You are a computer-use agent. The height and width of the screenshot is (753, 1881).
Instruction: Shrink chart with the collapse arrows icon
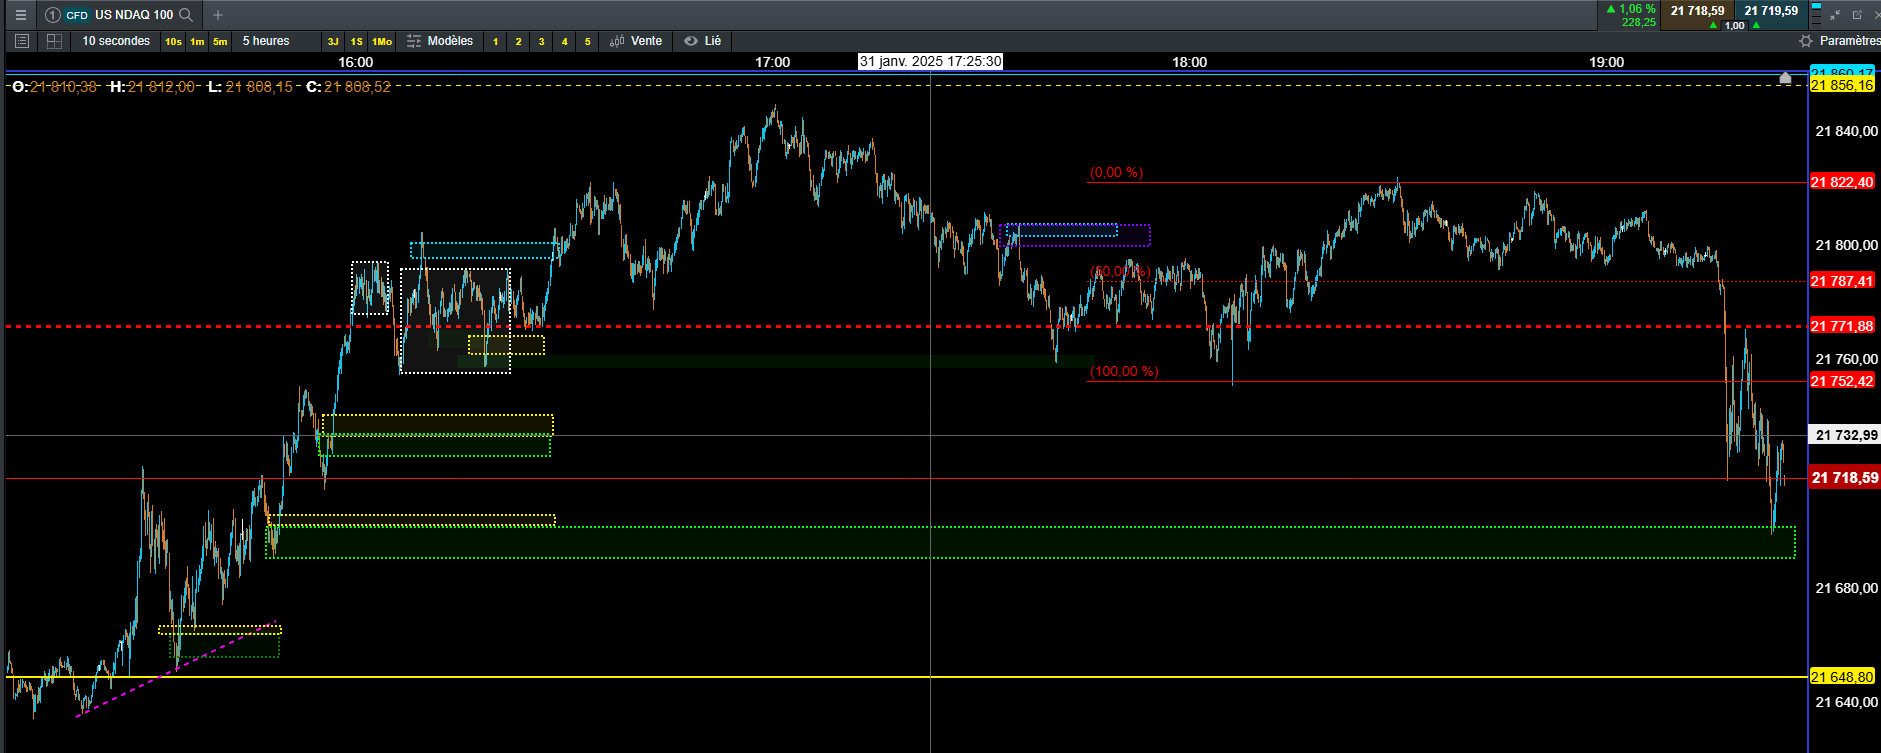1835,14
